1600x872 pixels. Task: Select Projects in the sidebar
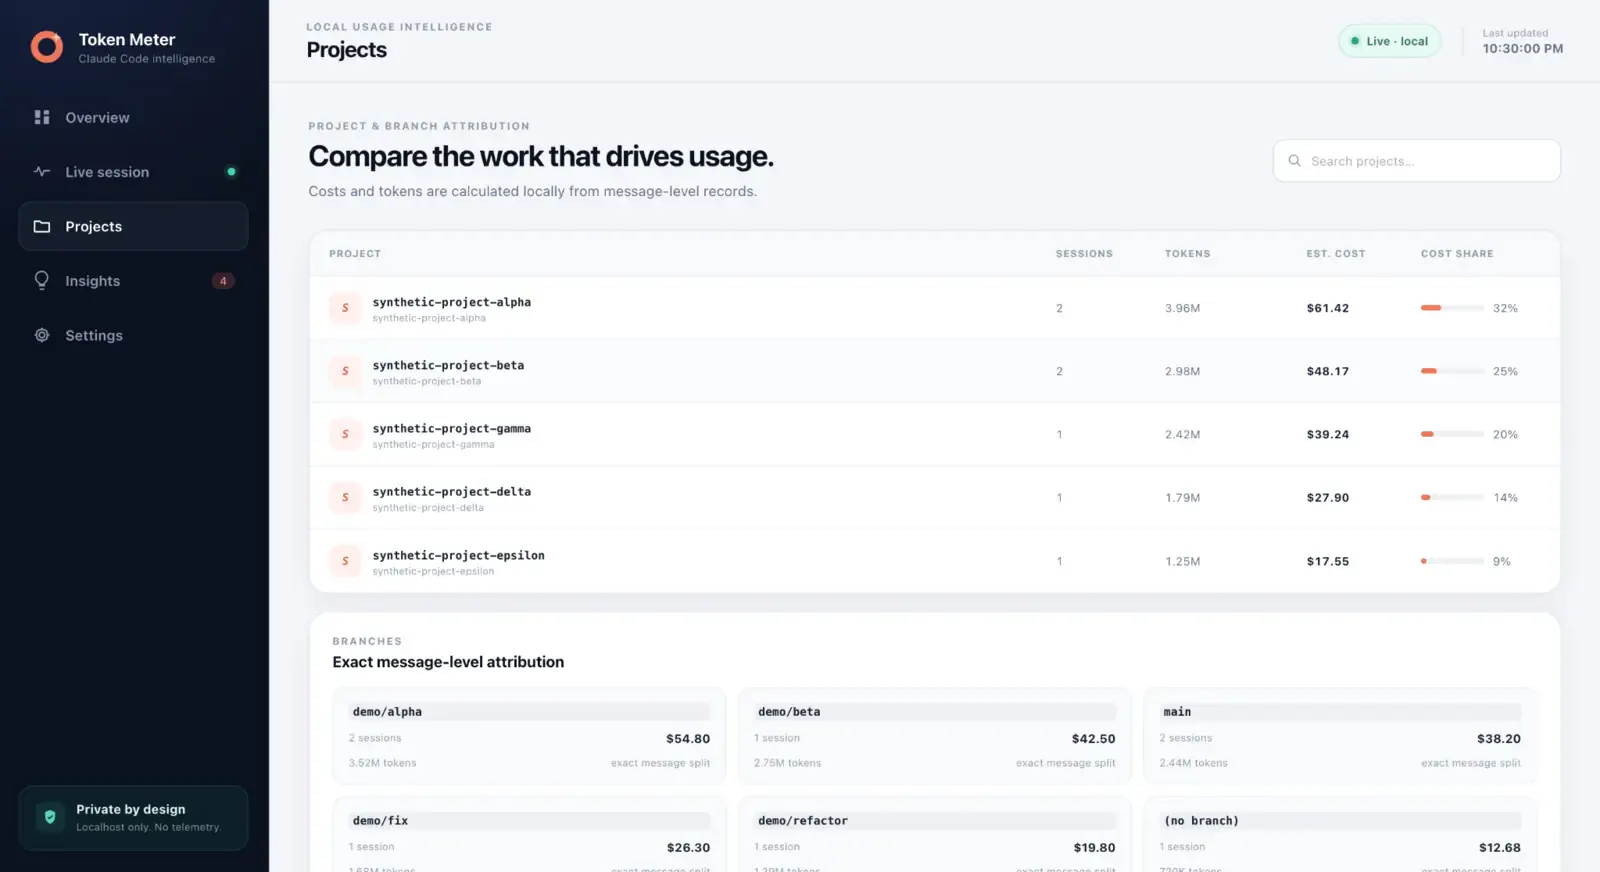click(133, 226)
